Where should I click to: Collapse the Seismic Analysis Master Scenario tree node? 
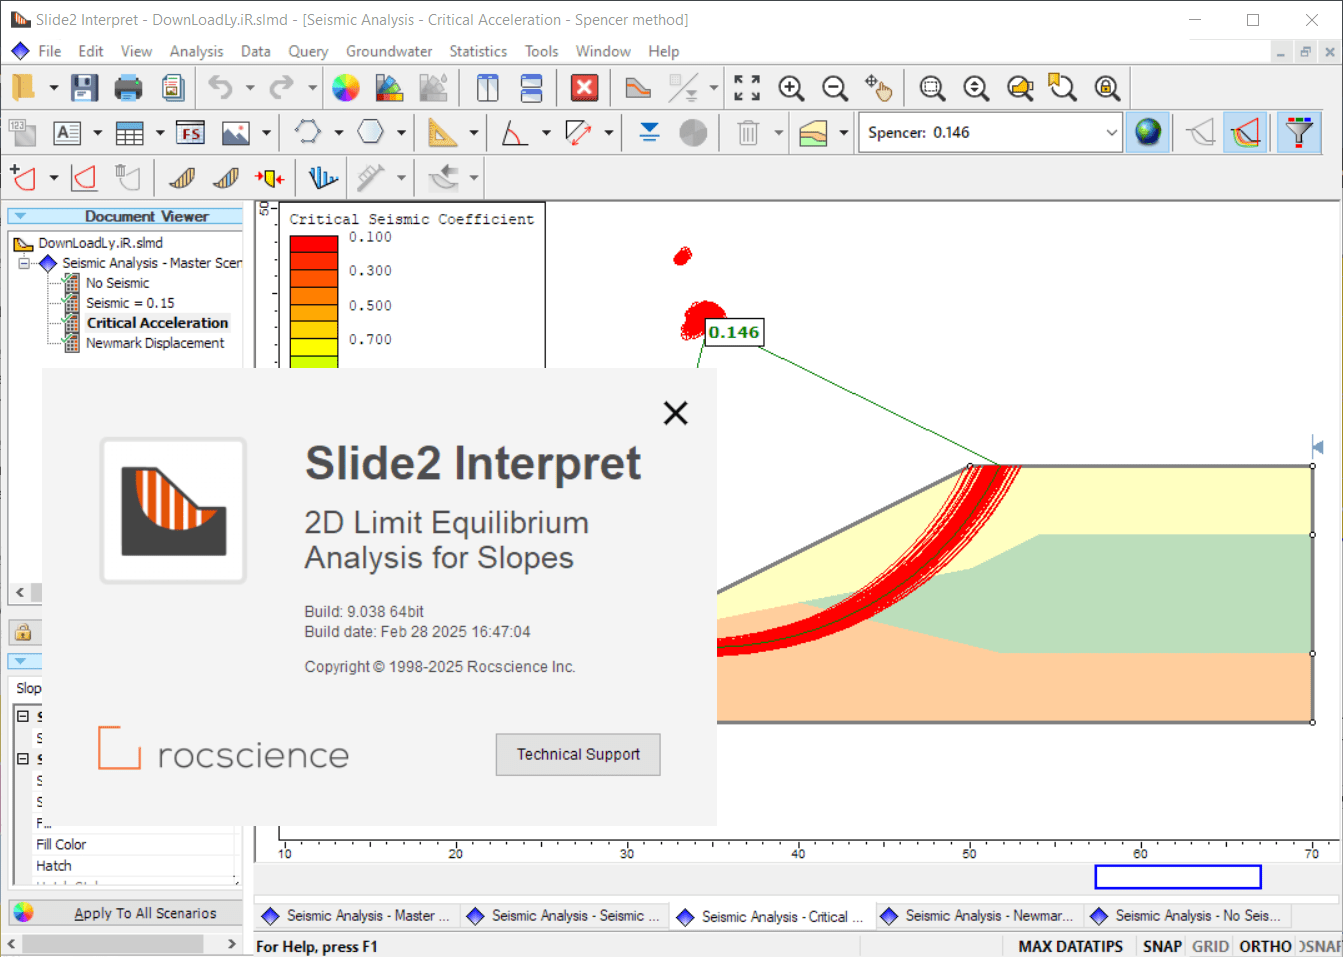pyautogui.click(x=24, y=263)
